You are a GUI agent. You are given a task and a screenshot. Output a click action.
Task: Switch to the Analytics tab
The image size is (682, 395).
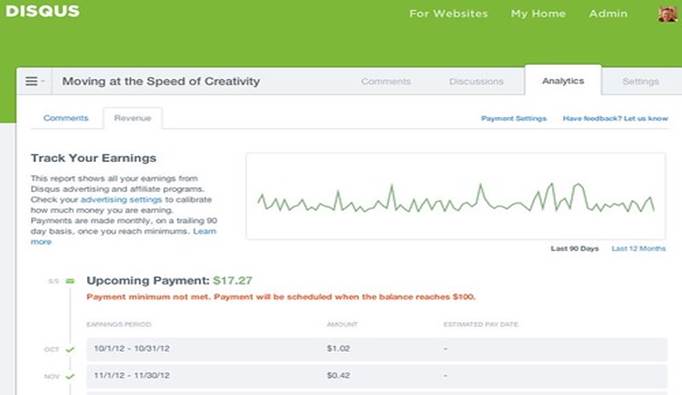(563, 81)
